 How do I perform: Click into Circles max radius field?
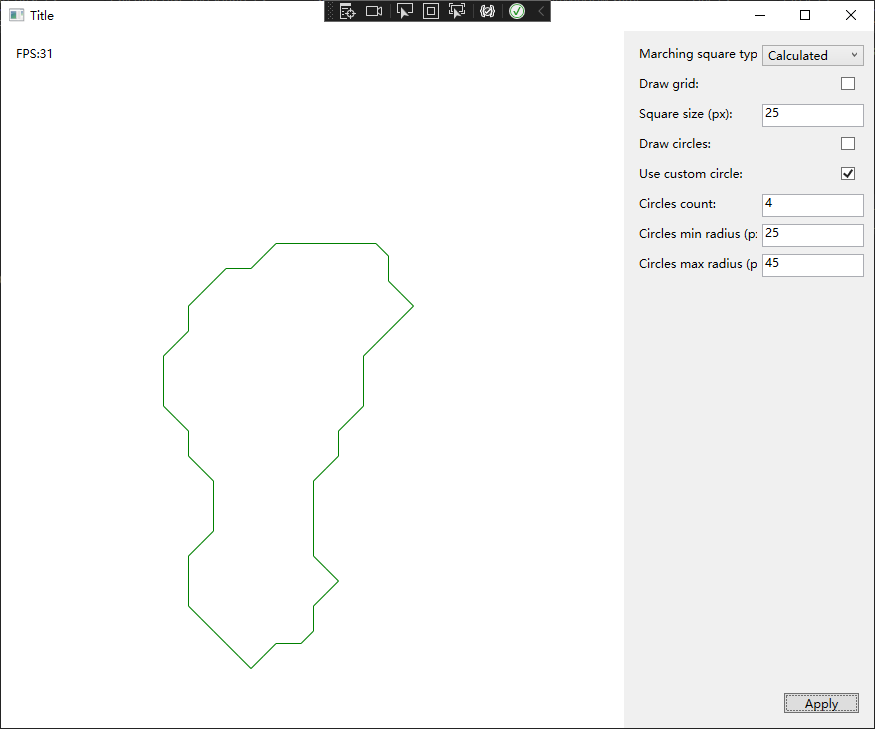(812, 265)
